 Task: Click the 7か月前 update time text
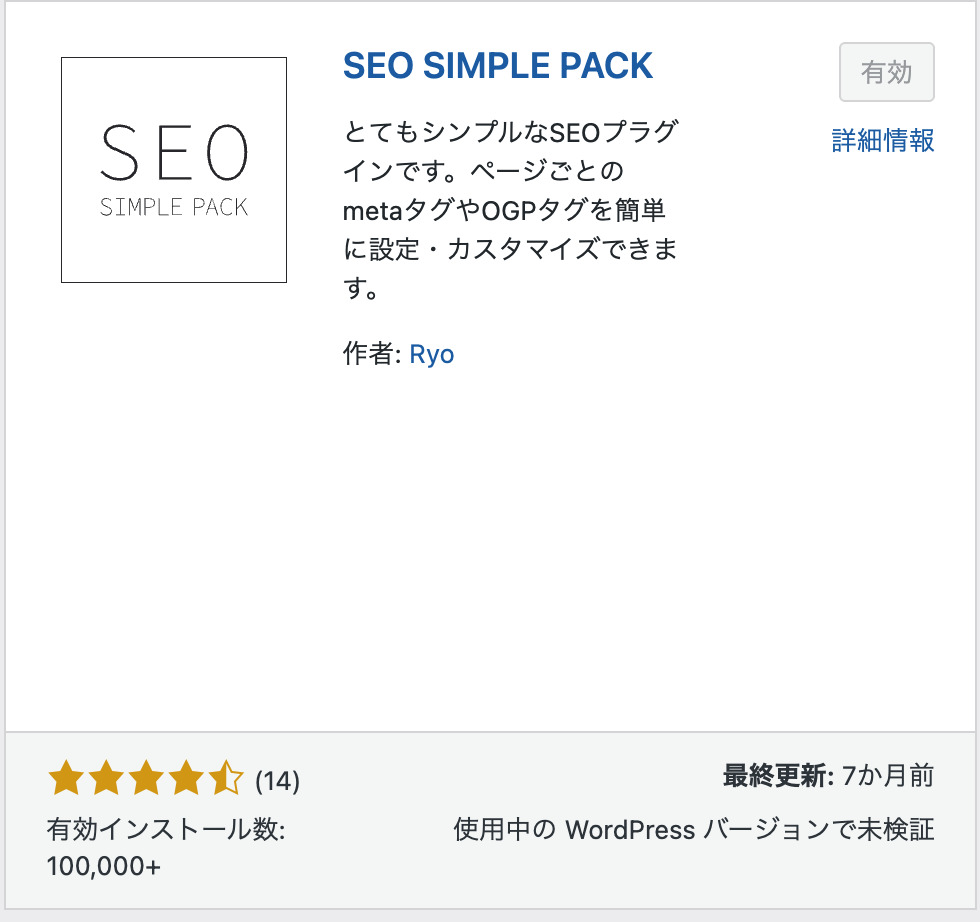(x=888, y=776)
